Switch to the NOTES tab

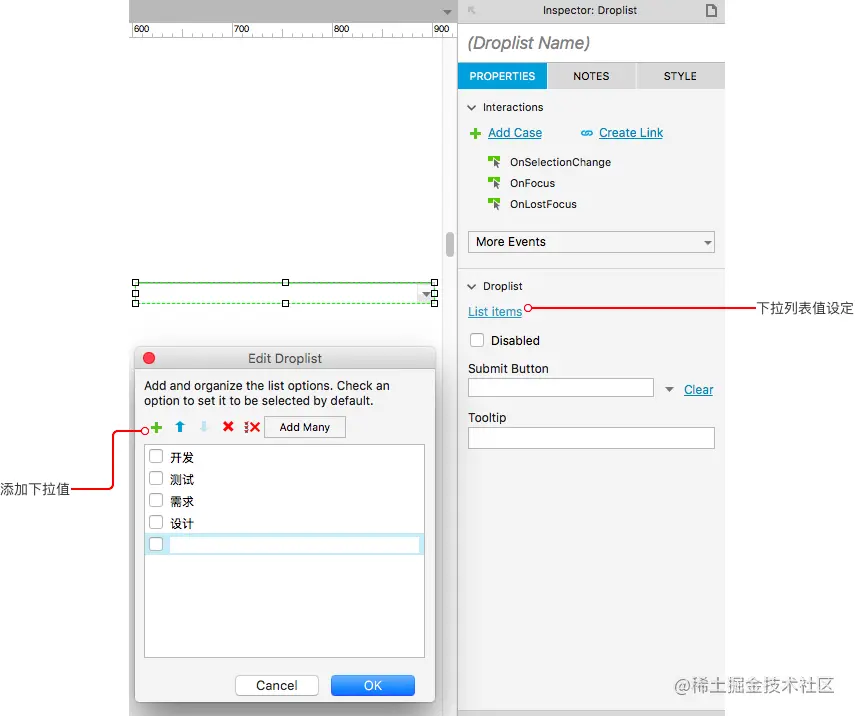tap(591, 76)
